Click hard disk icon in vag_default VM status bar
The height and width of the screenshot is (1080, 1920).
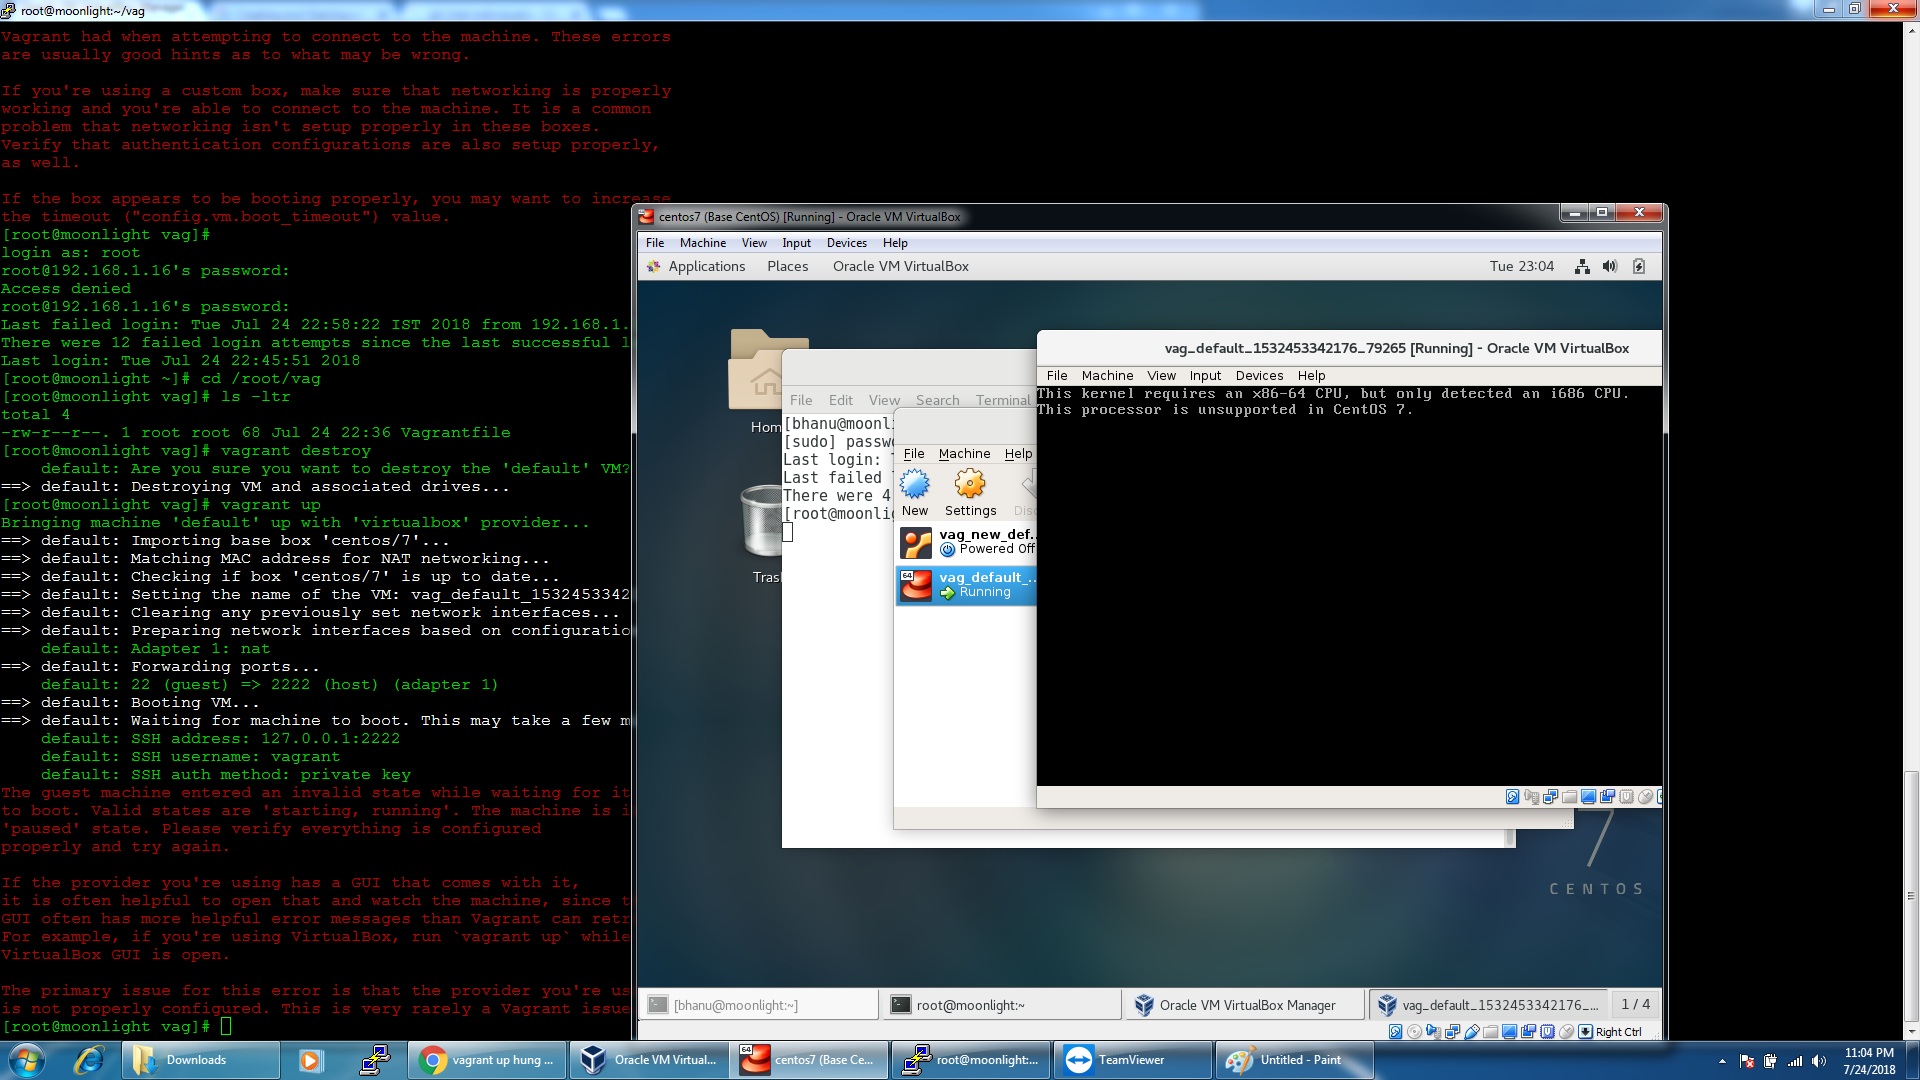(x=1512, y=797)
